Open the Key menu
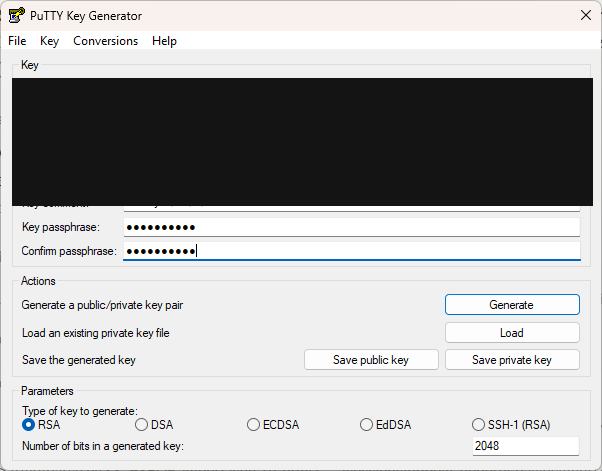The width and height of the screenshot is (602, 471). (x=50, y=41)
